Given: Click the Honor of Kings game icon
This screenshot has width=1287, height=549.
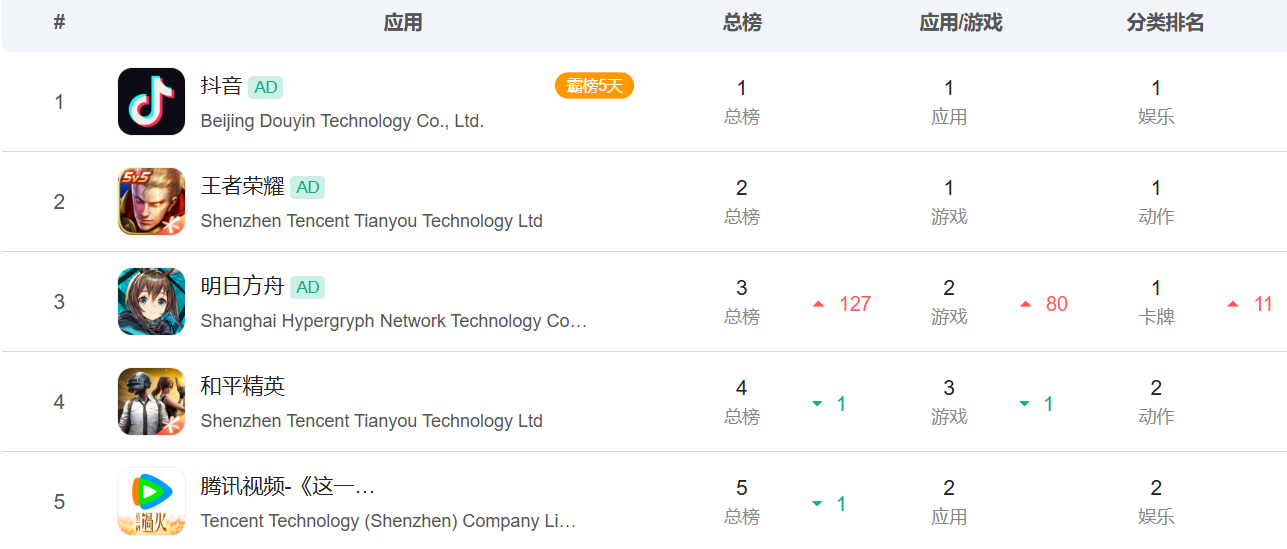Looking at the screenshot, I should pos(151,202).
